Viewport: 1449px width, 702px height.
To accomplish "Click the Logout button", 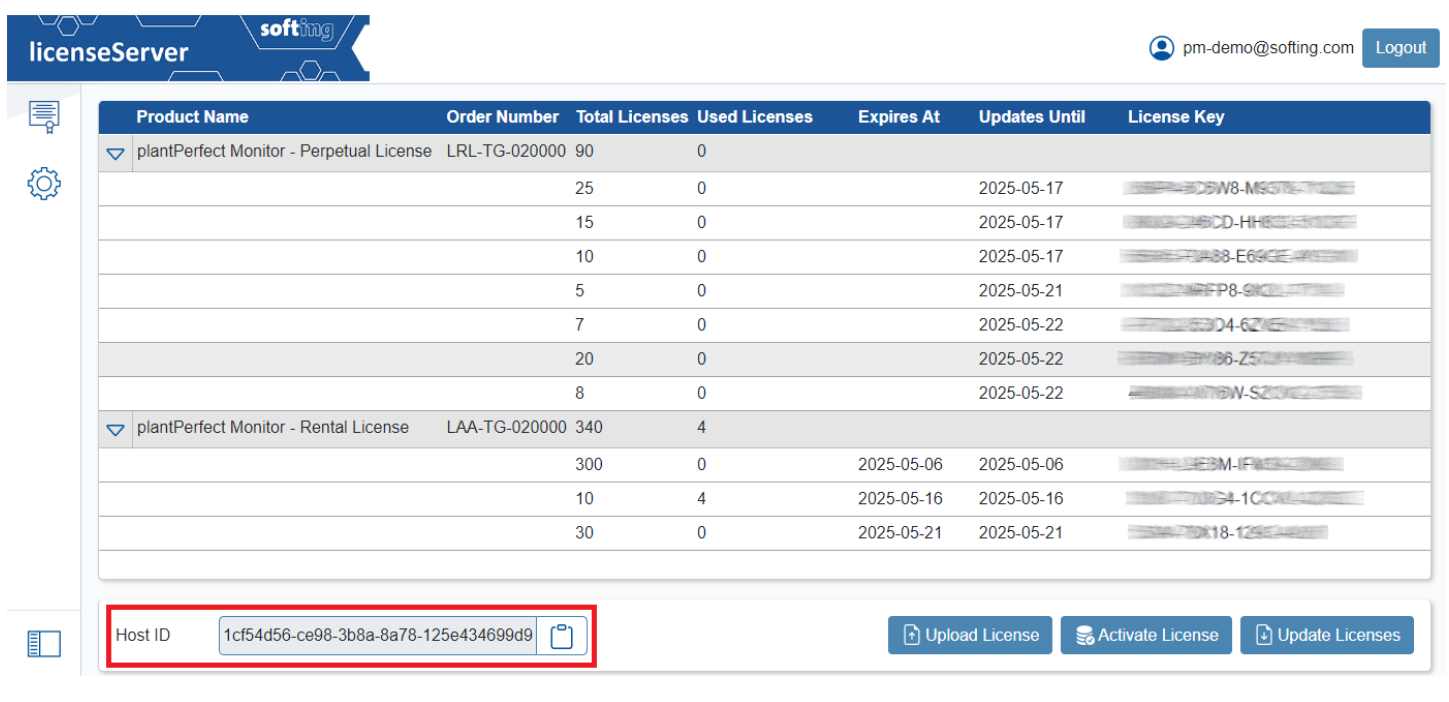I will coord(1400,48).
